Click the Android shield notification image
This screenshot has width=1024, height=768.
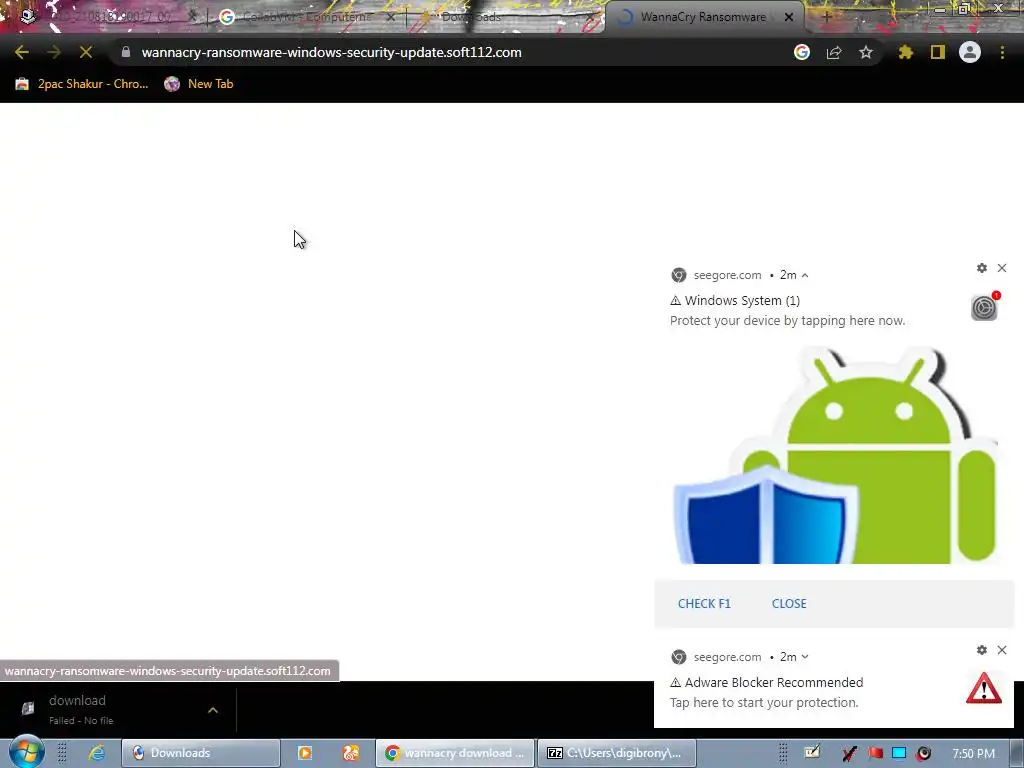[835, 455]
